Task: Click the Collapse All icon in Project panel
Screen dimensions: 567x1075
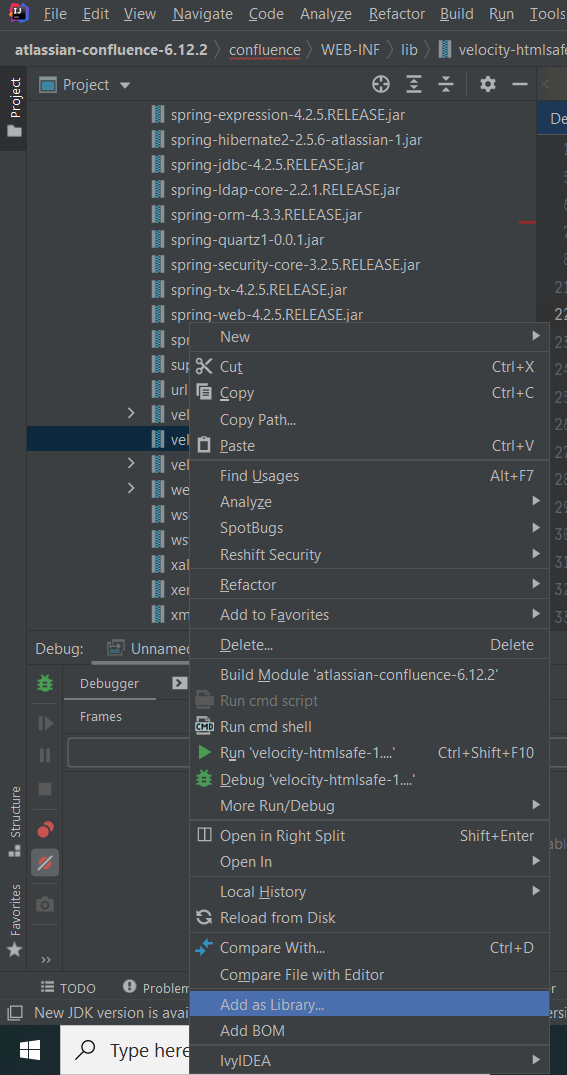Action: [446, 84]
